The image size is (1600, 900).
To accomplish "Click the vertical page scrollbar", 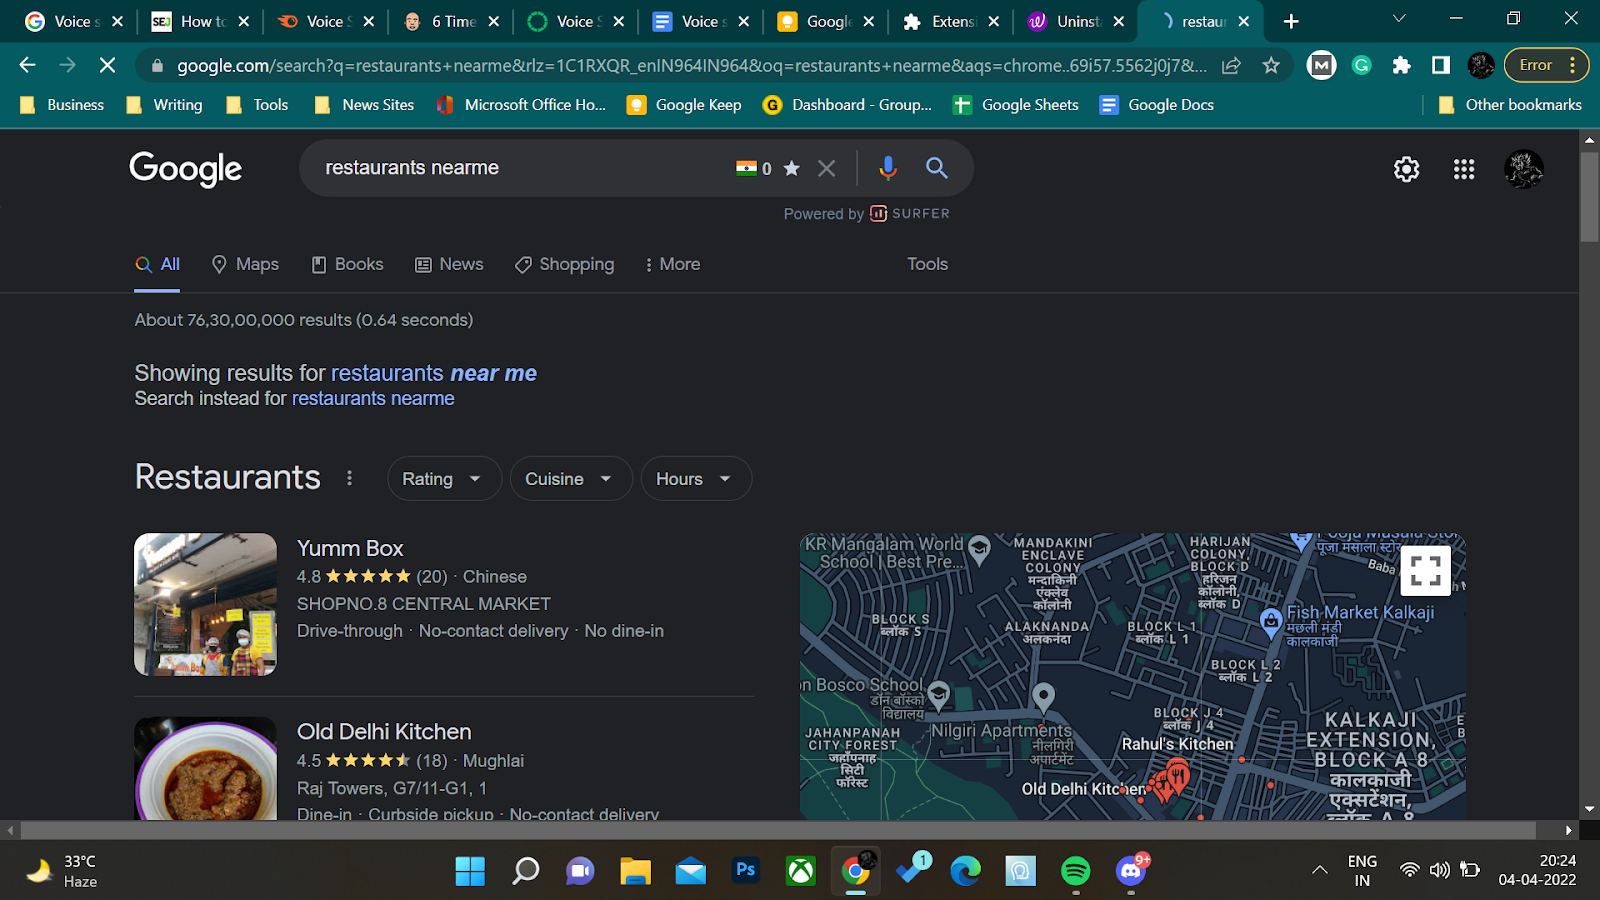I will (x=1589, y=197).
